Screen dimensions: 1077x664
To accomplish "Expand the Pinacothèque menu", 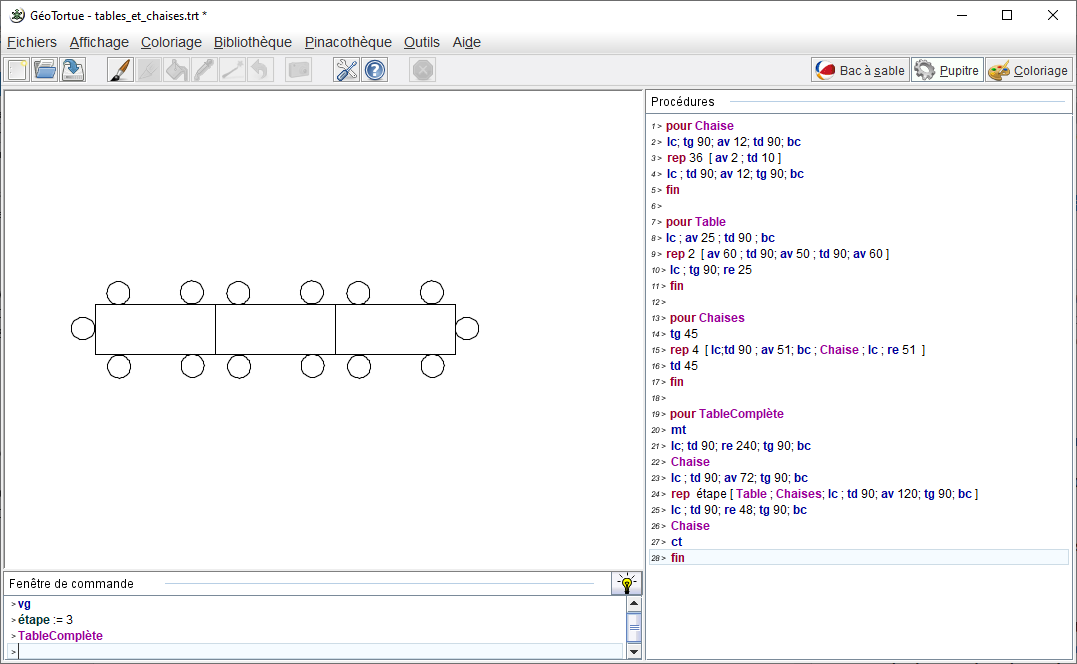I will [348, 42].
